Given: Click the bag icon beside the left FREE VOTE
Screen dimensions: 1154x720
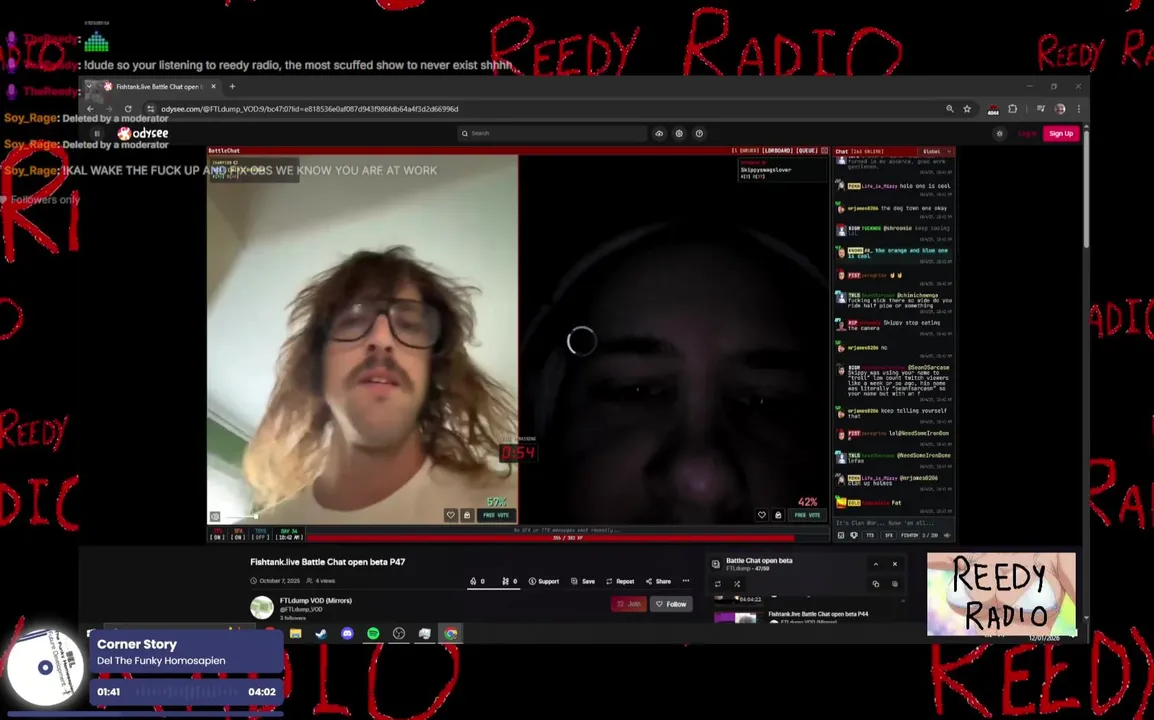Looking at the screenshot, I should pyautogui.click(x=467, y=515).
